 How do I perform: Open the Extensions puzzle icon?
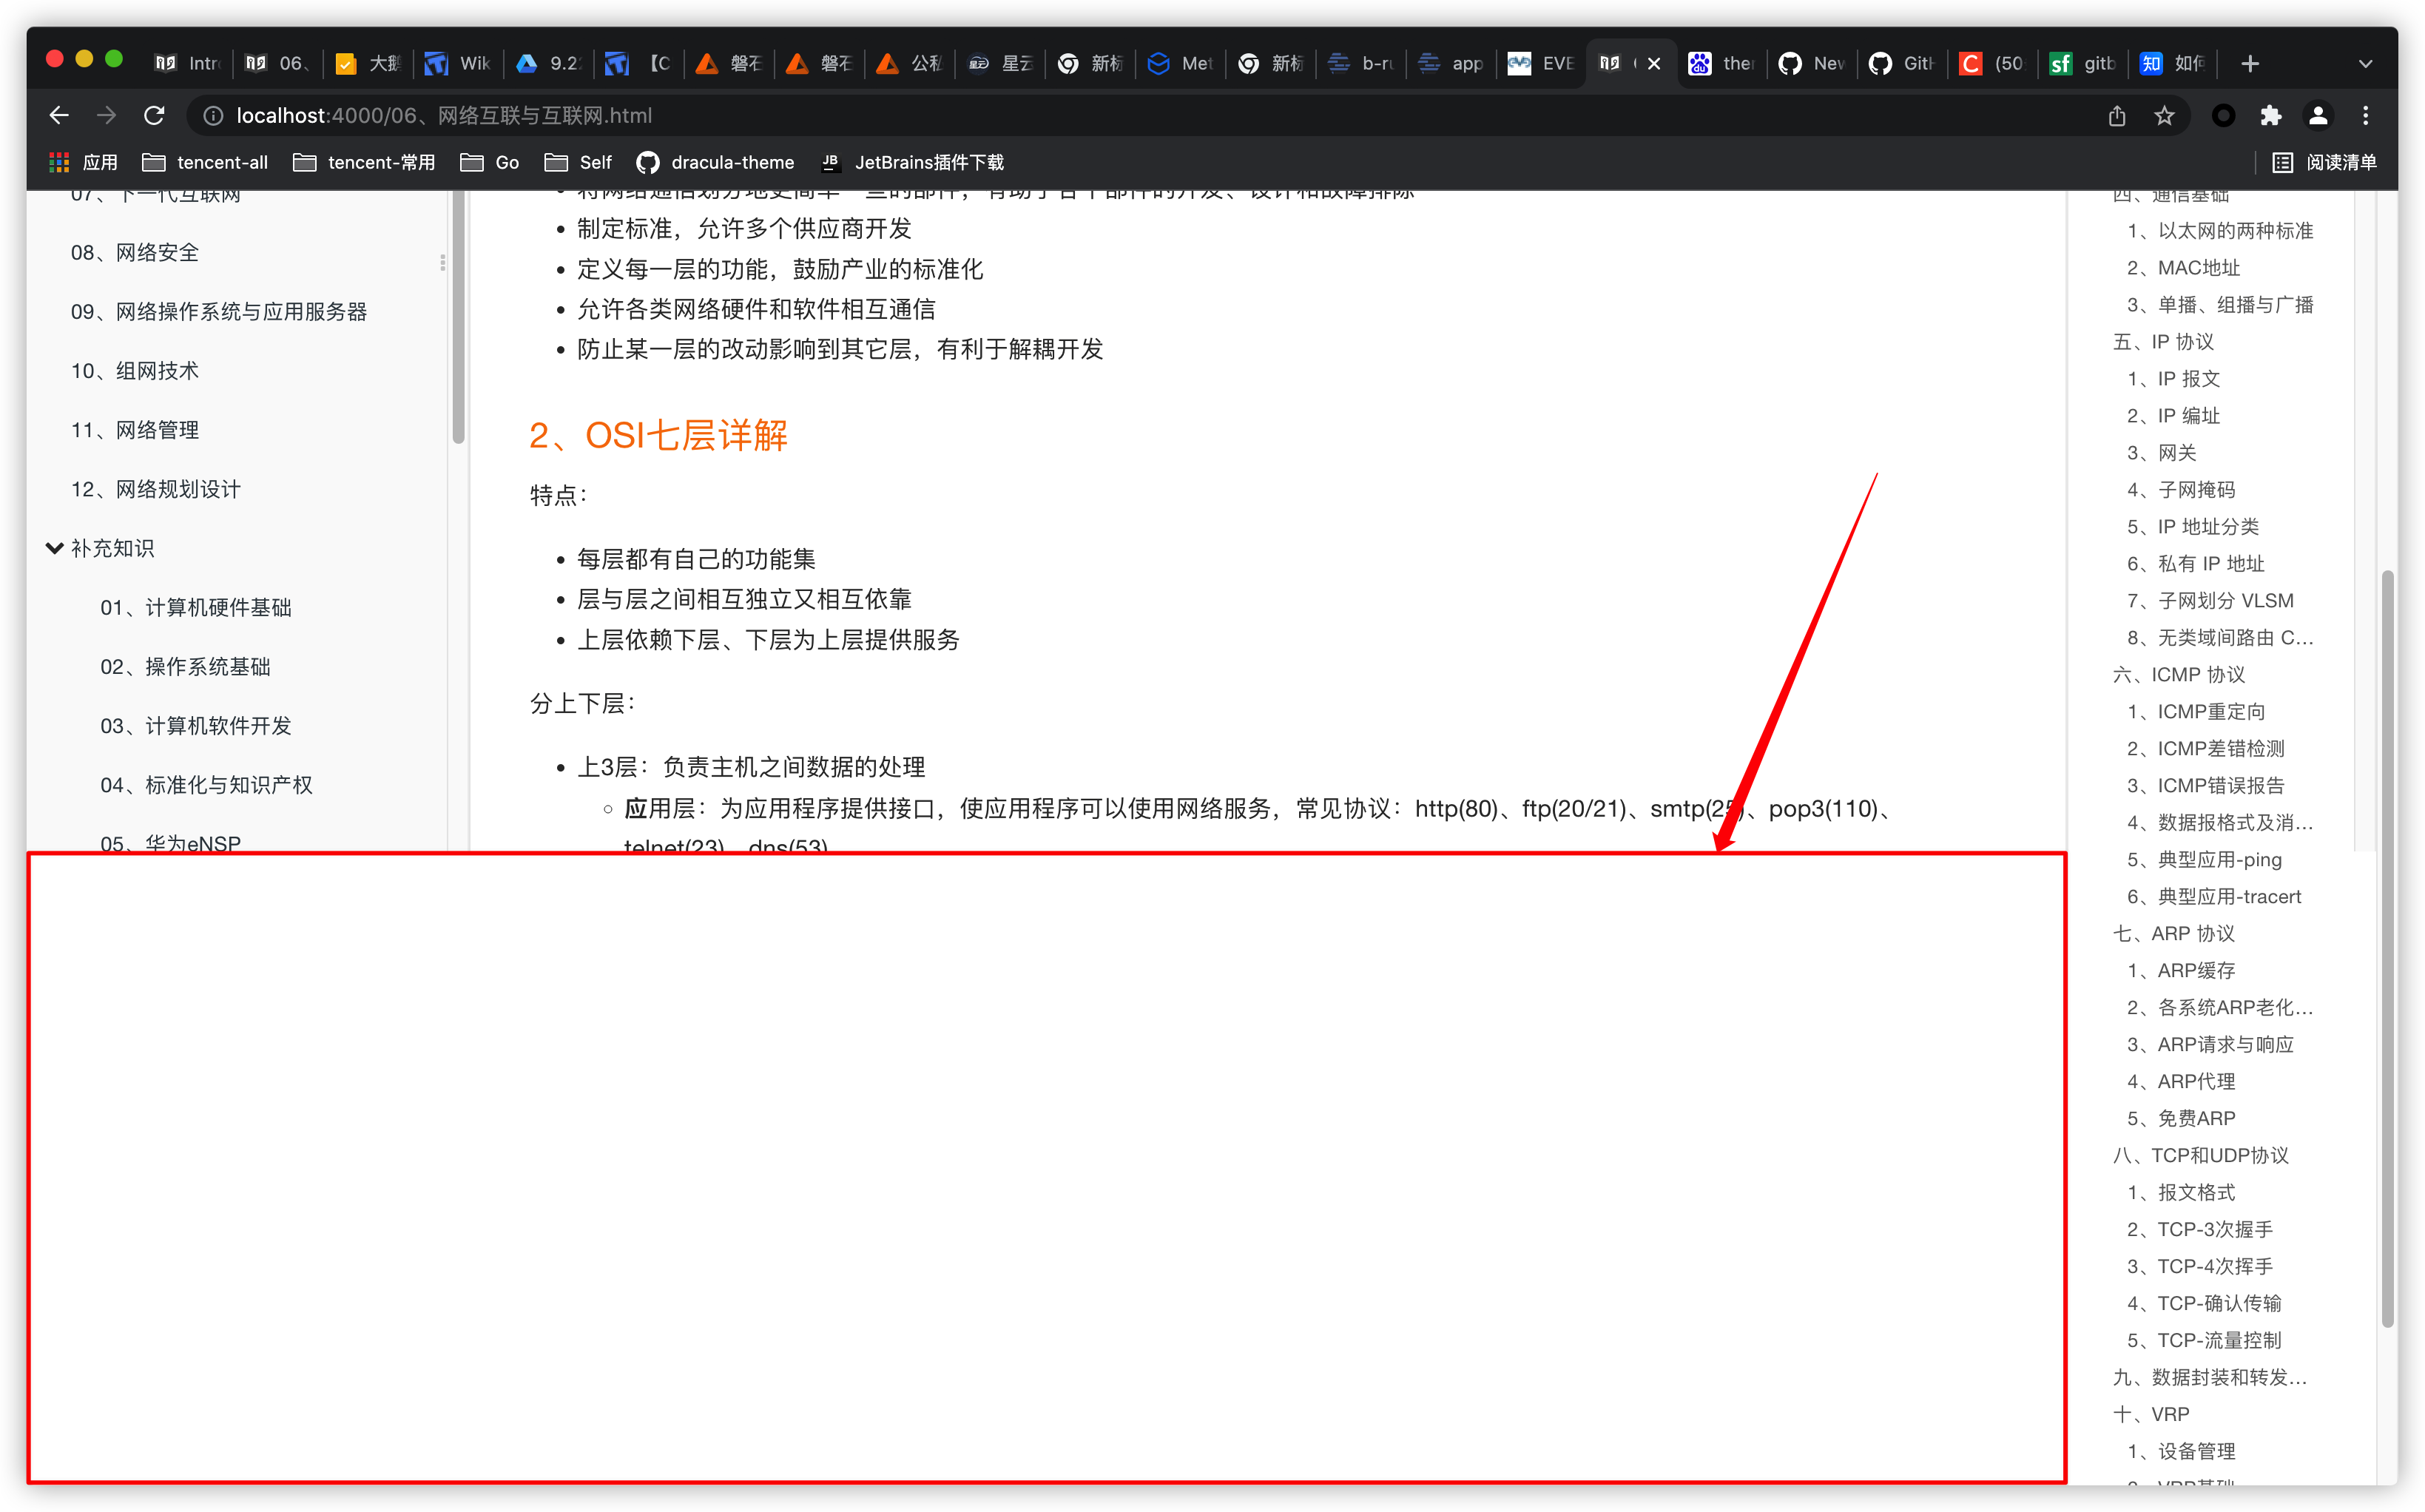2270,116
